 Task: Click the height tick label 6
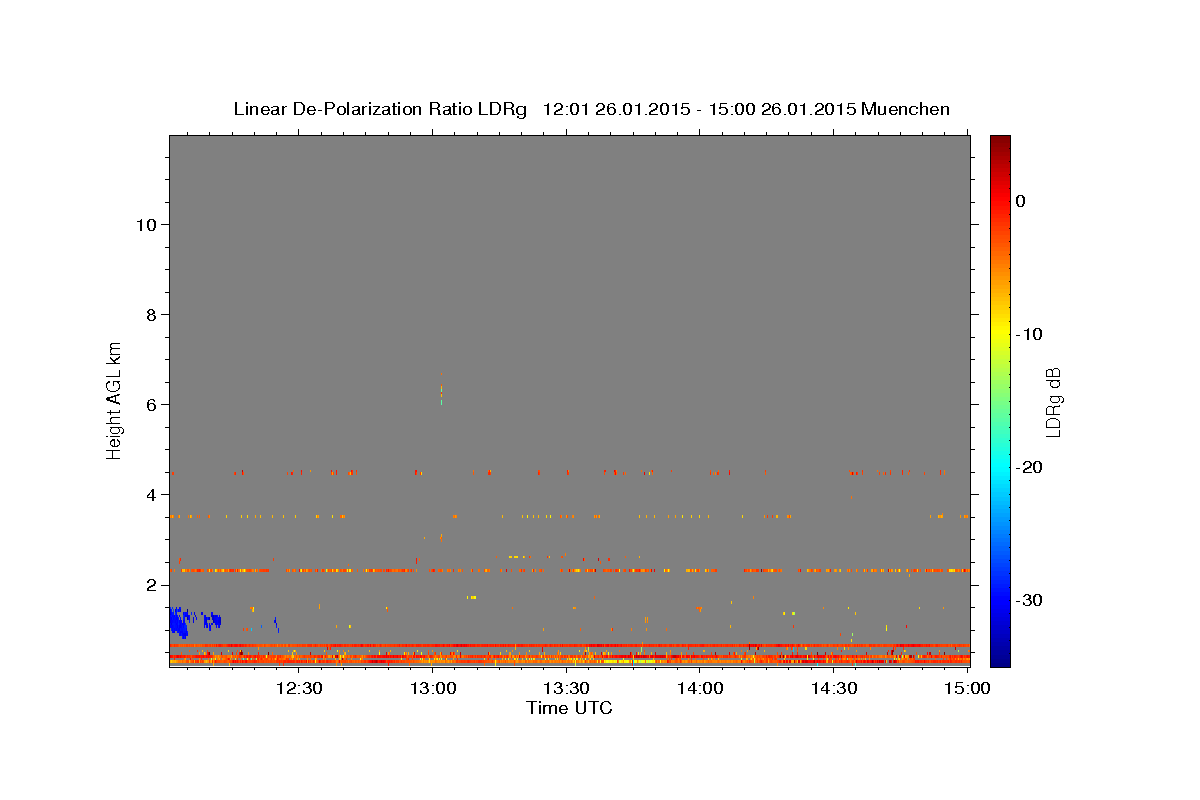coord(149,404)
